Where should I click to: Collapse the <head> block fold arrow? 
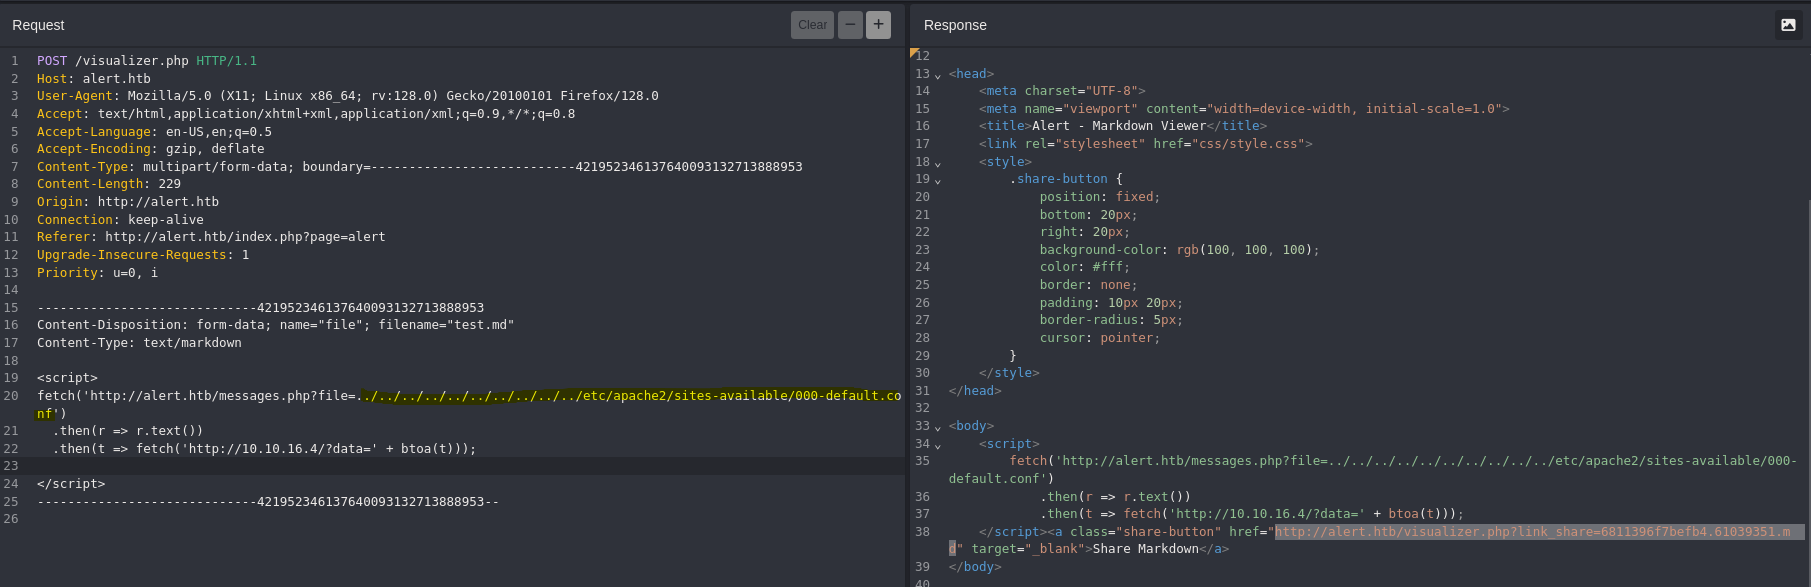[937, 75]
